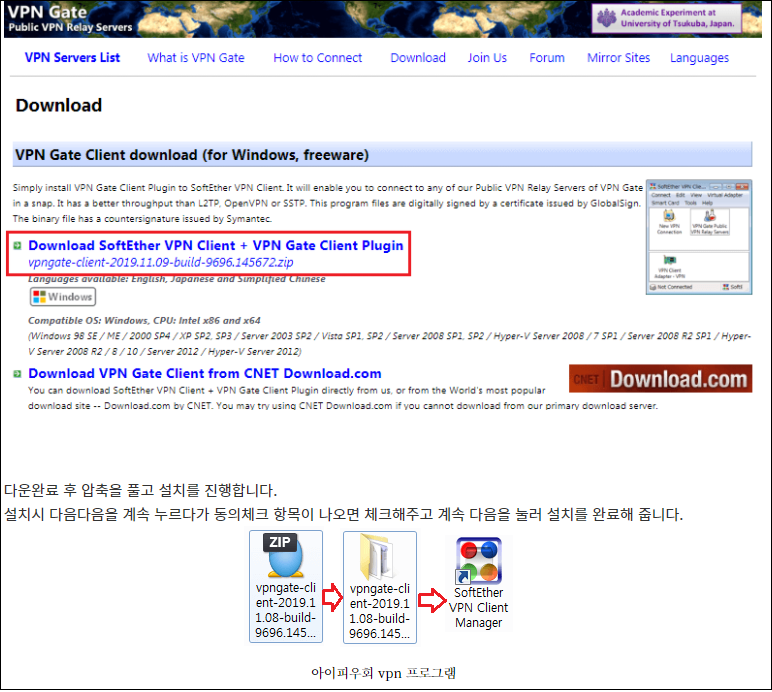This screenshot has height=692, width=772.
Task: Click Download SoftEther VPN Client + Plugin link
Action: point(216,245)
